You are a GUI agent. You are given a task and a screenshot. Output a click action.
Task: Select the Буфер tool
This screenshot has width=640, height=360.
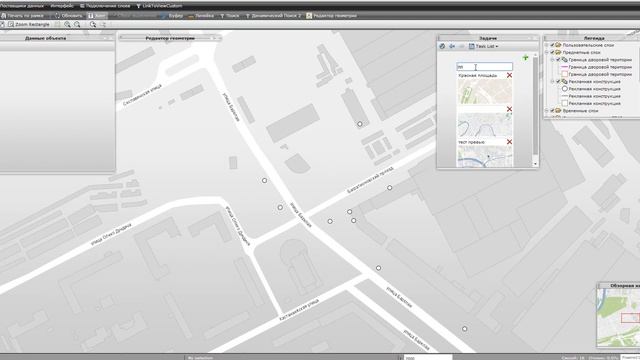172,16
